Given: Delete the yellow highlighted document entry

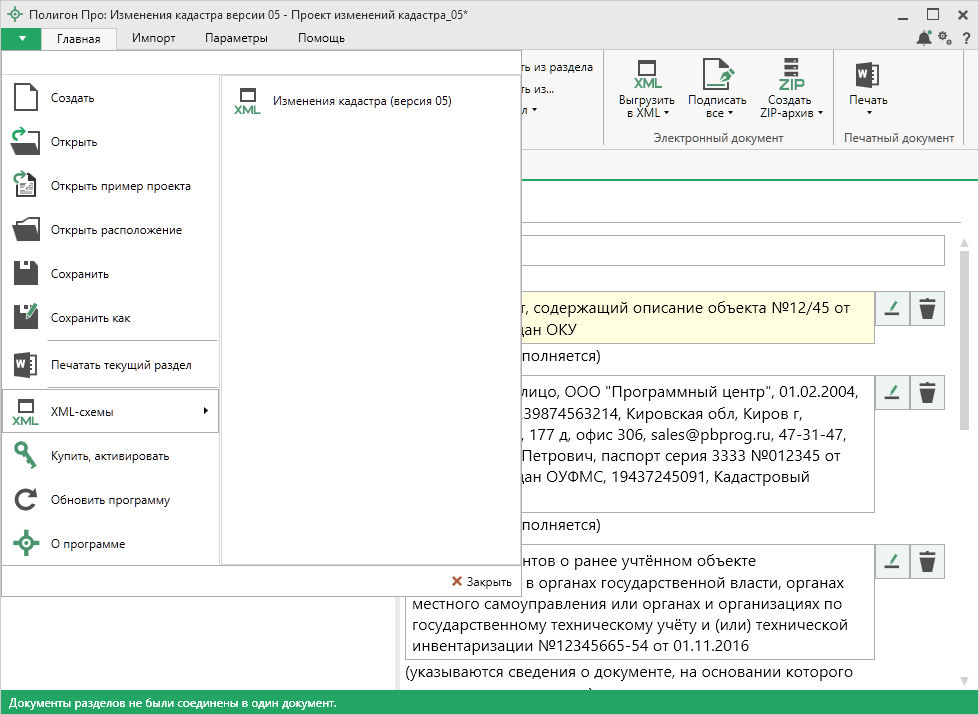Looking at the screenshot, I should 928,310.
